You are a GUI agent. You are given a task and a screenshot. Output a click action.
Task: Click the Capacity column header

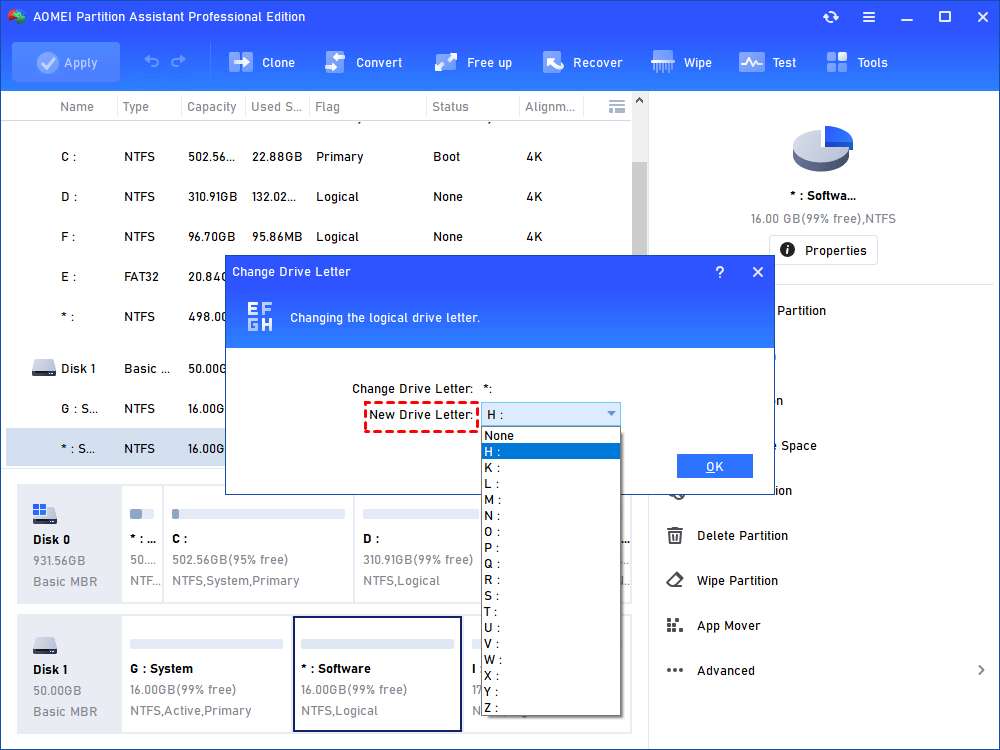point(212,107)
